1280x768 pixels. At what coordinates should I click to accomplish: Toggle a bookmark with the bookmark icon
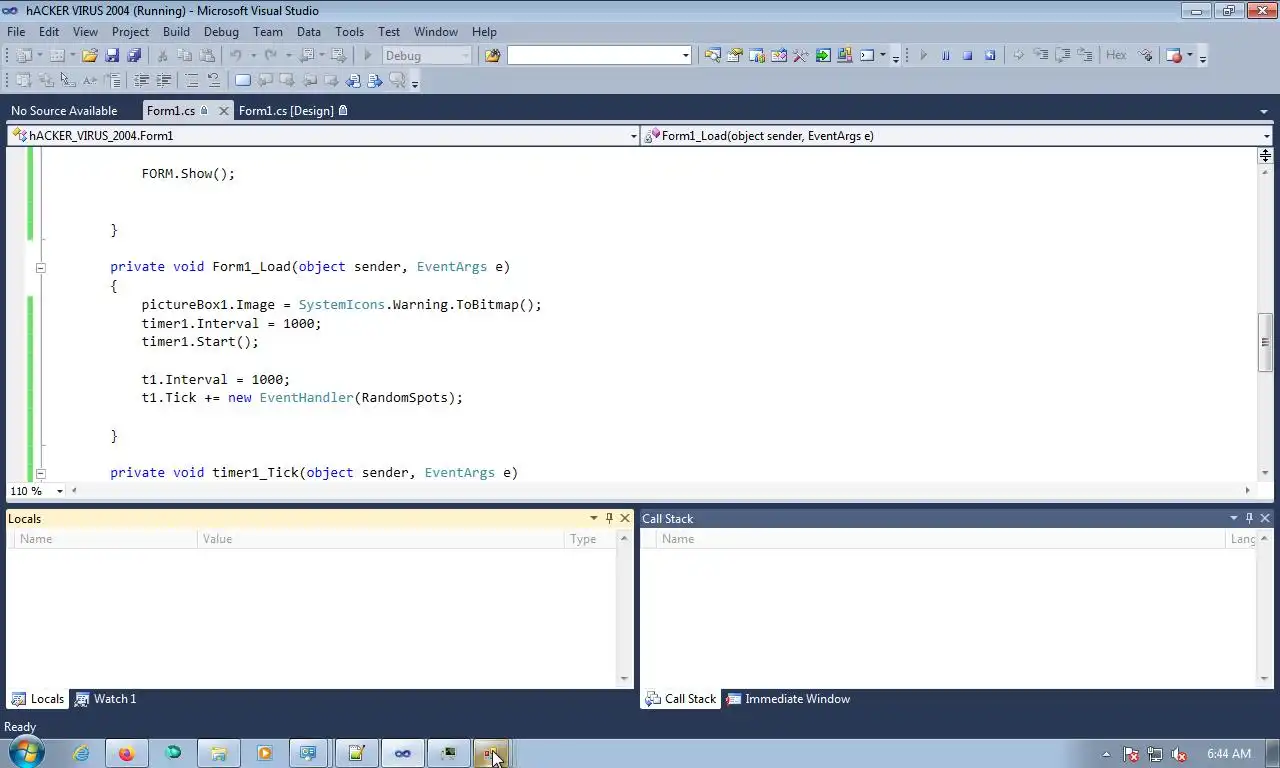(x=242, y=80)
